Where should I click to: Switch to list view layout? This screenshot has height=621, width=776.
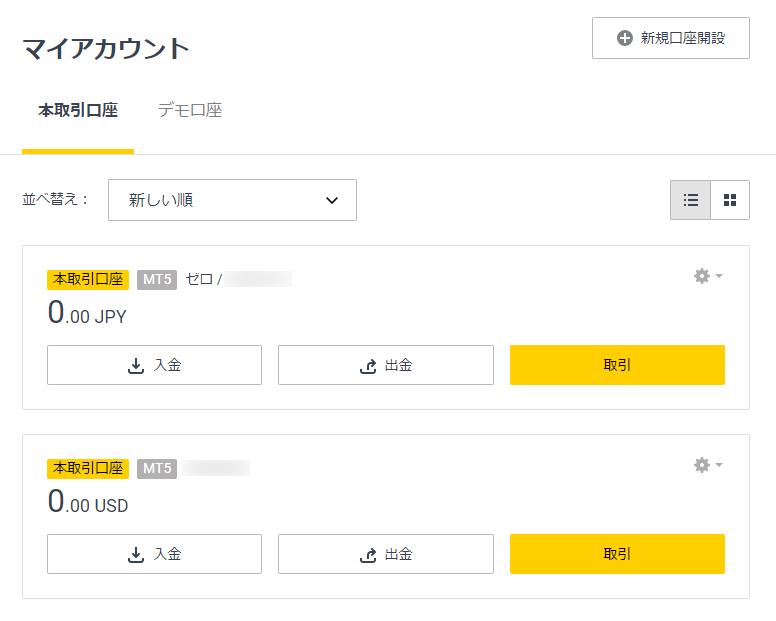click(690, 200)
